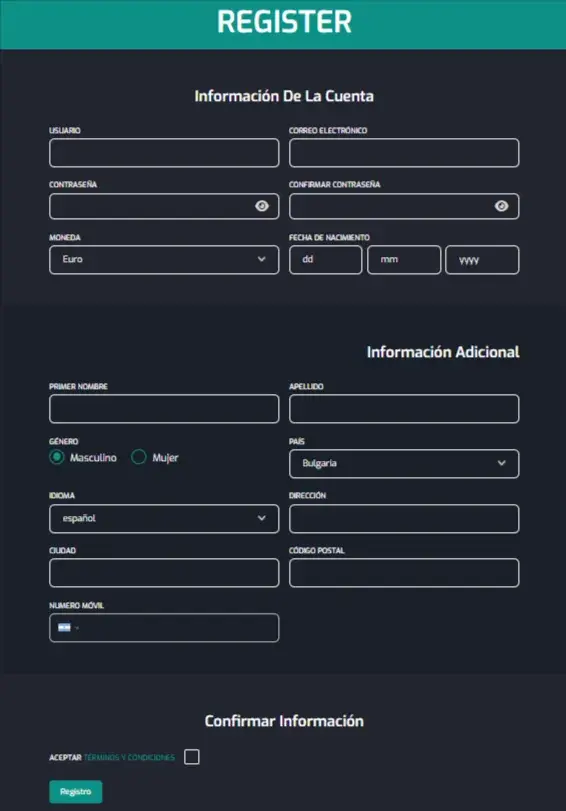Focus the Correo Electrónico input field
The width and height of the screenshot is (566, 811).
(404, 153)
